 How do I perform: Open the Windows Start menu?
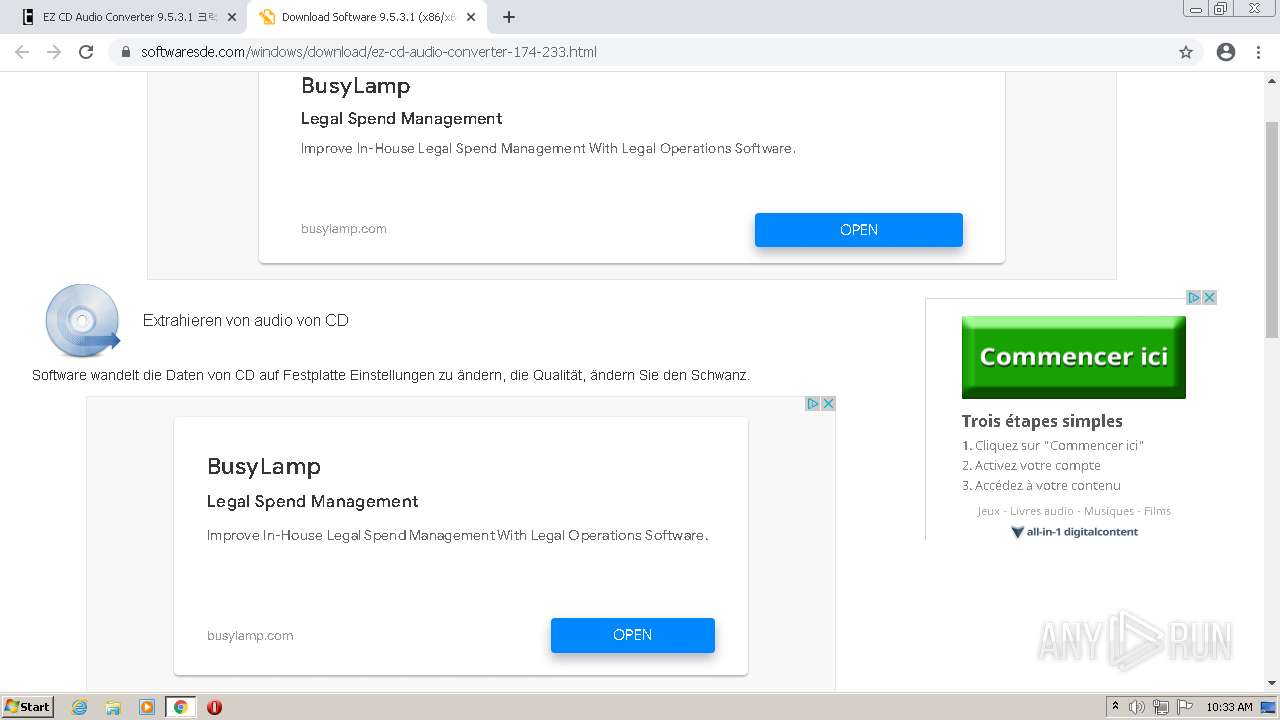(27, 707)
